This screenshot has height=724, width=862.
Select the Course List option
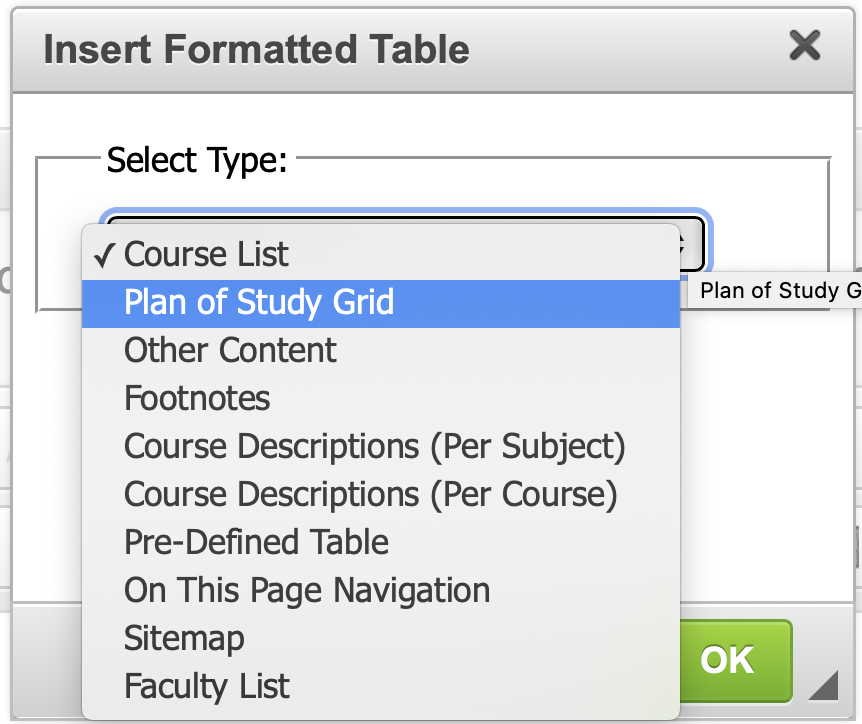point(206,255)
